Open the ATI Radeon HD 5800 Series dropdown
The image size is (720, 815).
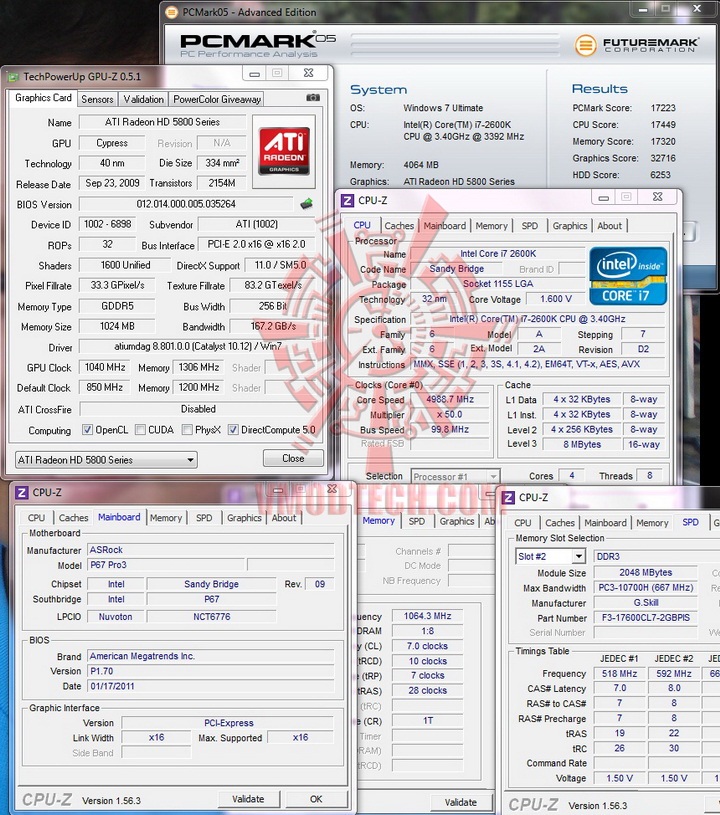pyautogui.click(x=106, y=460)
